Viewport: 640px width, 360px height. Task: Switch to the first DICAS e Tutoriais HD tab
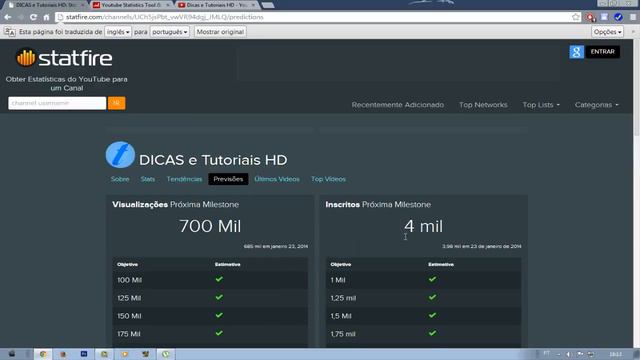coord(46,5)
